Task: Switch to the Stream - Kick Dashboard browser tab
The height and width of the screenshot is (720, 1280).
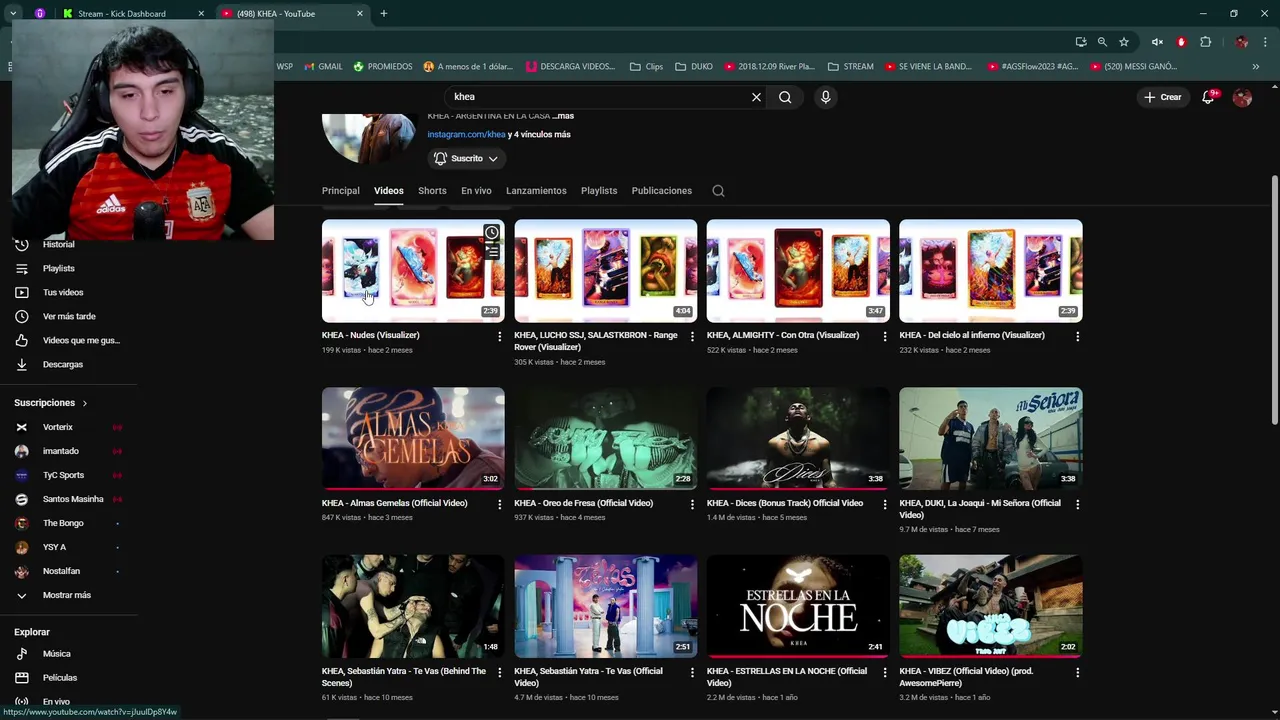Action: [131, 14]
